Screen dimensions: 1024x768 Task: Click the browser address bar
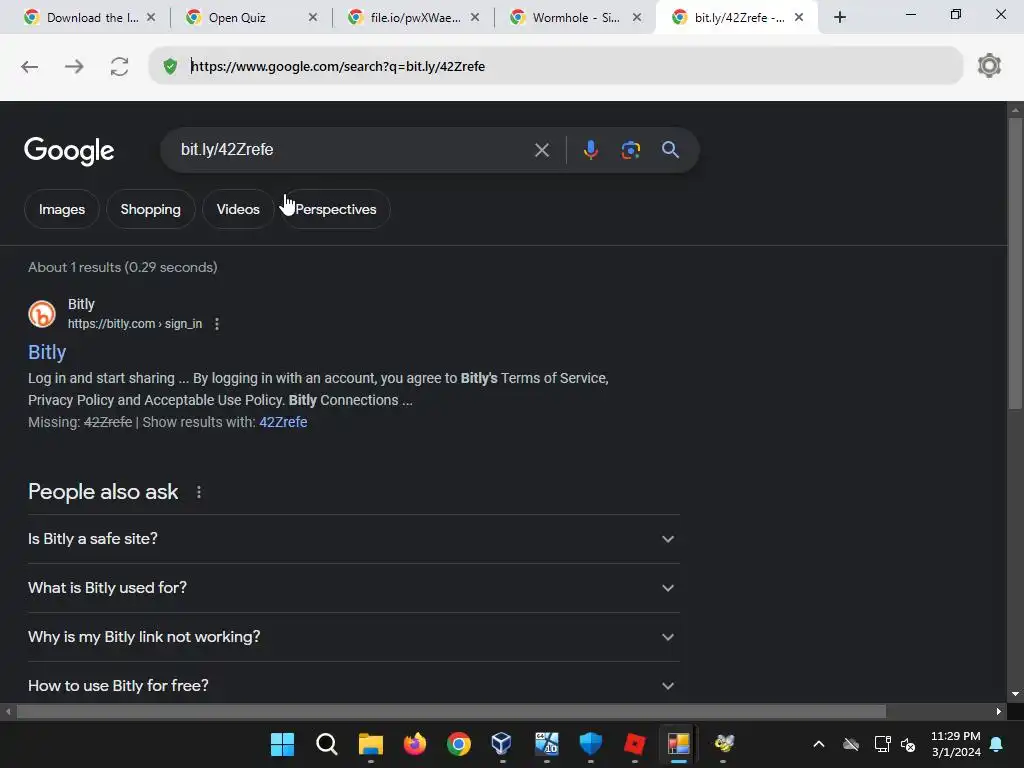(555, 66)
